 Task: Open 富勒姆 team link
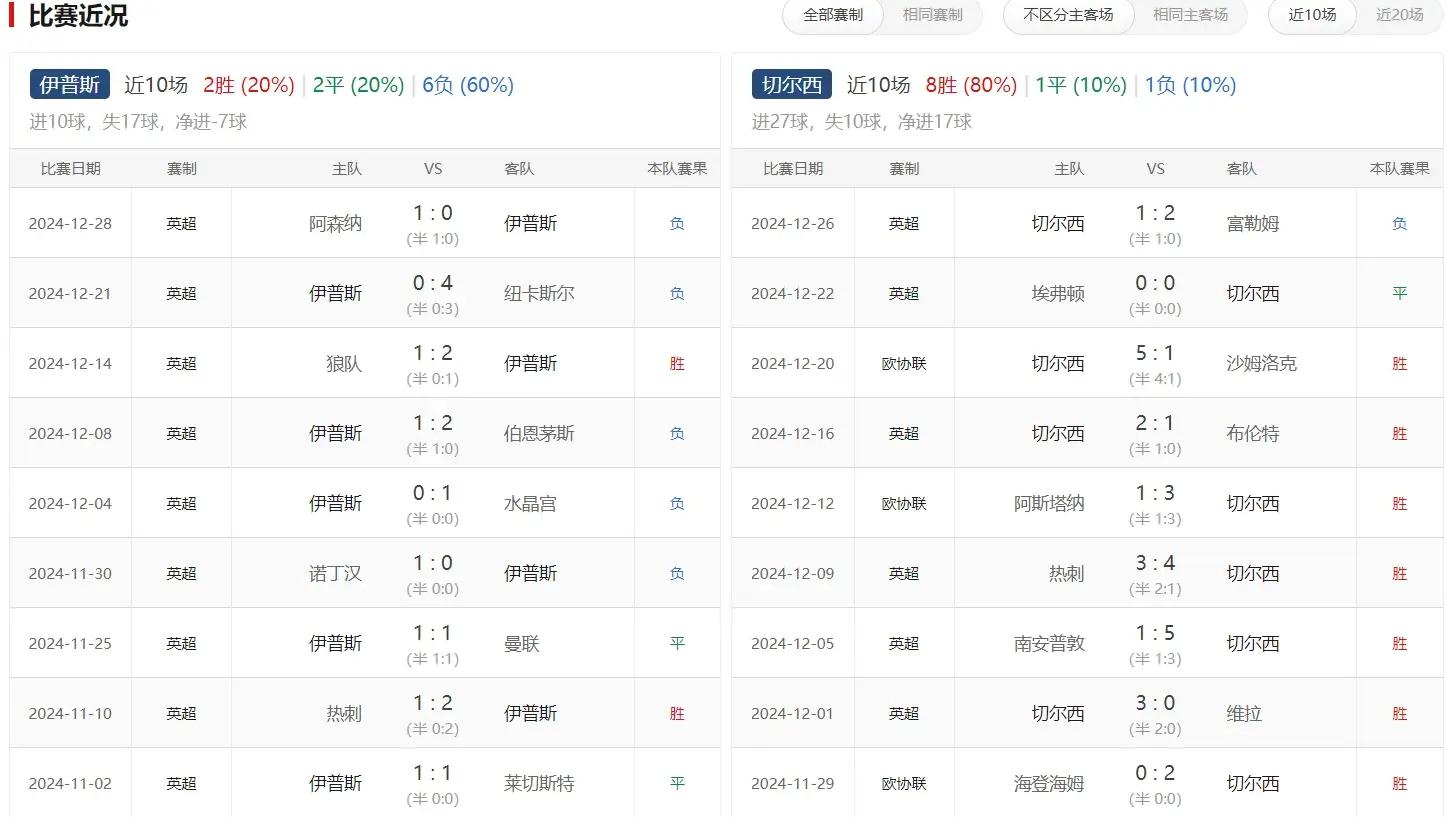(x=1253, y=223)
